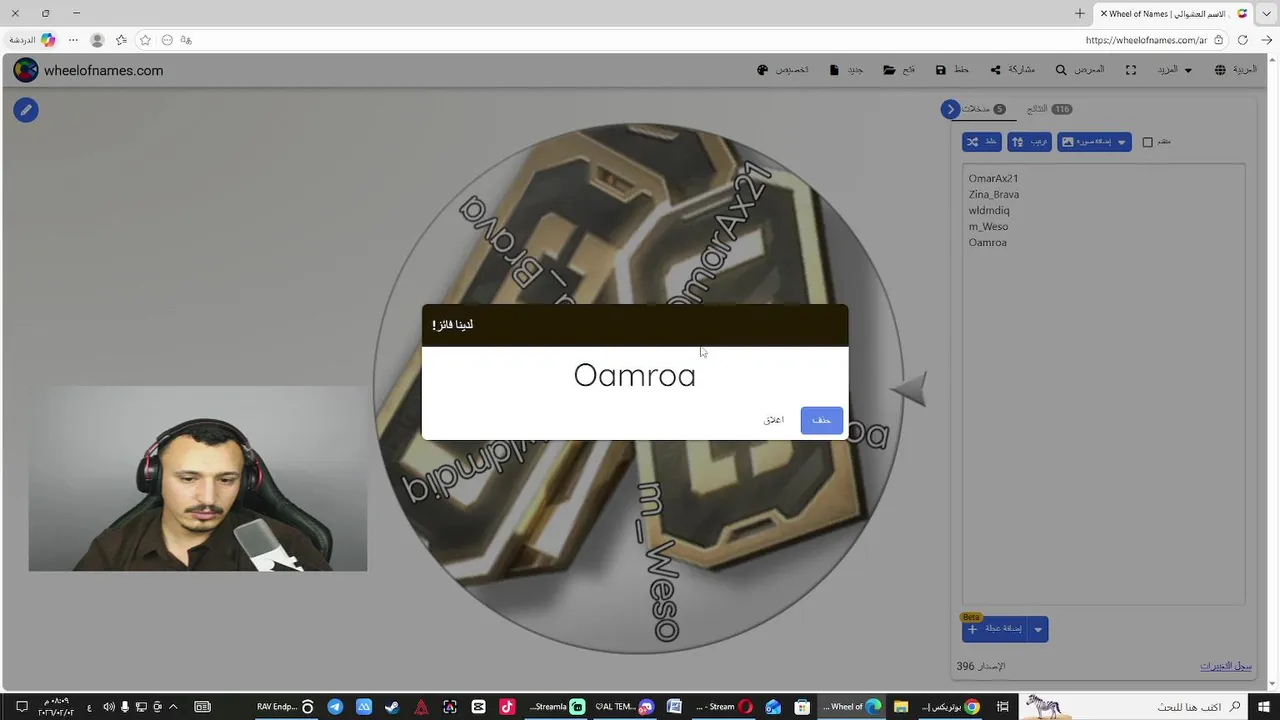
Task: Open Steam from the taskbar
Action: pos(392,707)
